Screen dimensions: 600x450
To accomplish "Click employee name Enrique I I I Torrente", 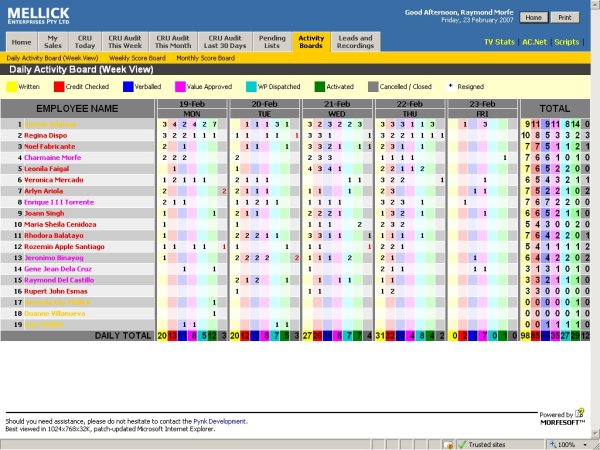I will click(59, 202).
